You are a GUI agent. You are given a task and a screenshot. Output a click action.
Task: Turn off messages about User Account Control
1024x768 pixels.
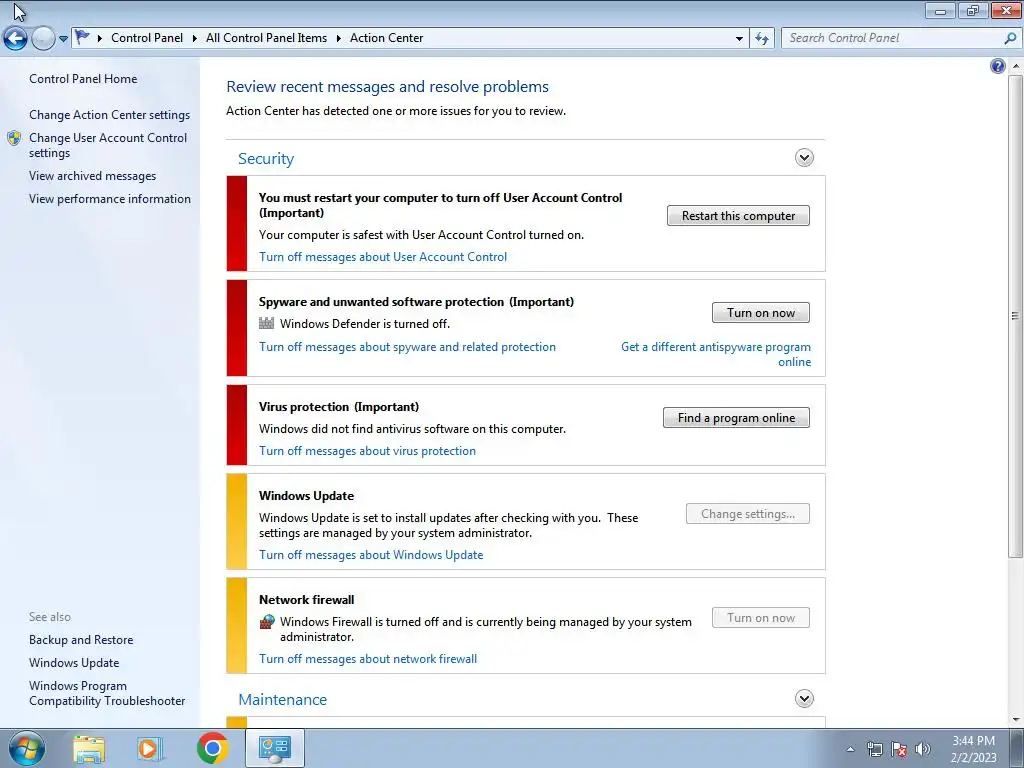click(383, 257)
